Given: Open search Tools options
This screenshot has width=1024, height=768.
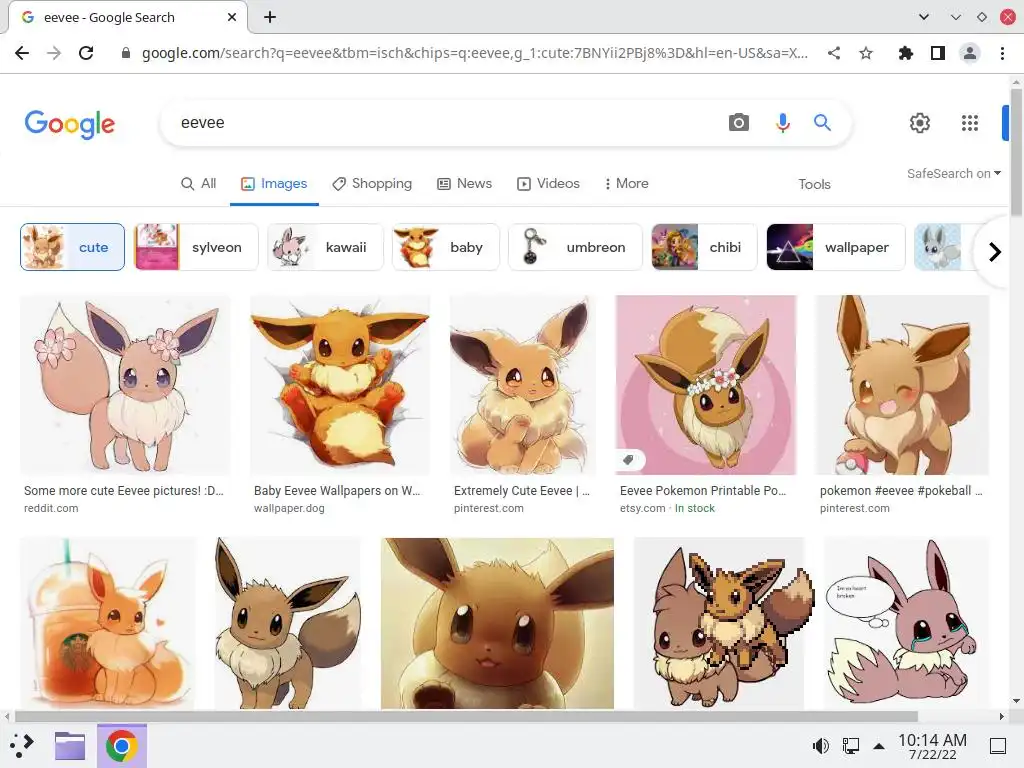Looking at the screenshot, I should point(814,184).
